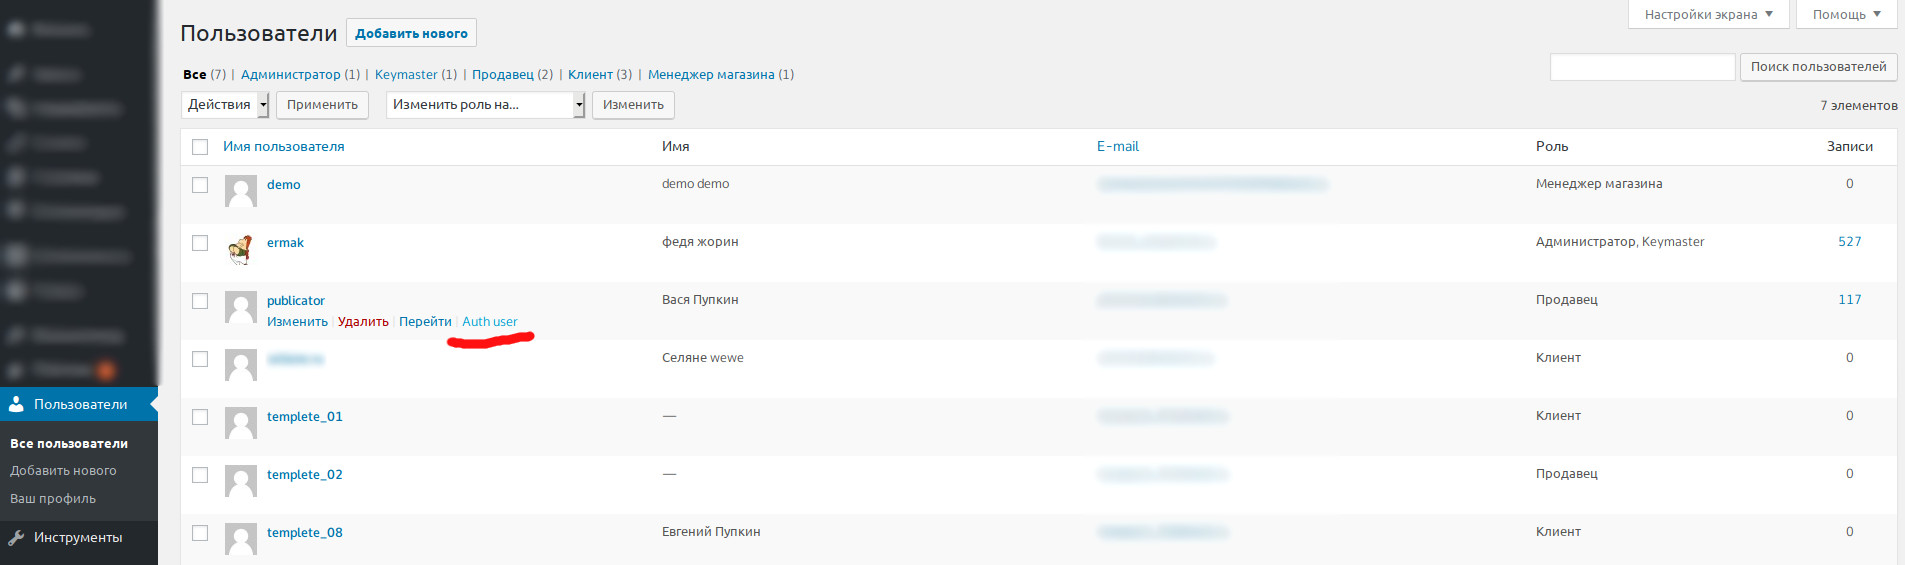
Task: Click ermak's avatar image
Action: (241, 249)
